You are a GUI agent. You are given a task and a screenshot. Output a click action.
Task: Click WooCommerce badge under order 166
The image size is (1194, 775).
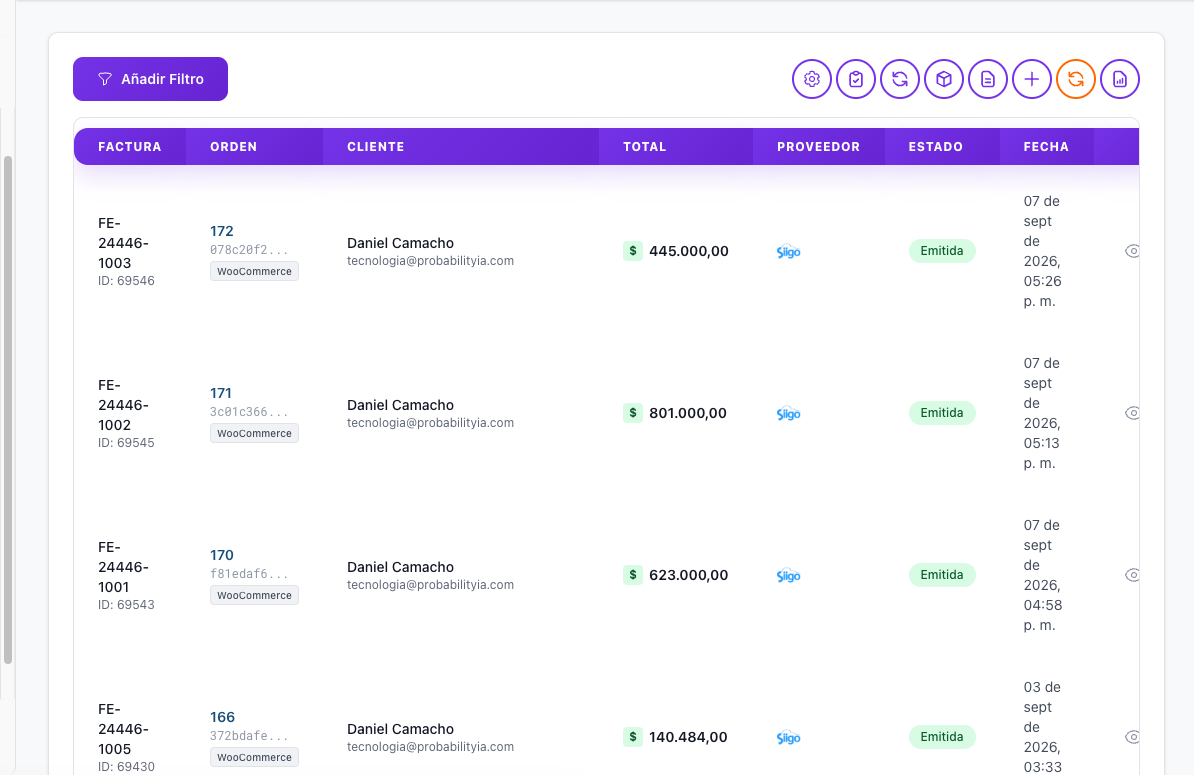click(254, 757)
